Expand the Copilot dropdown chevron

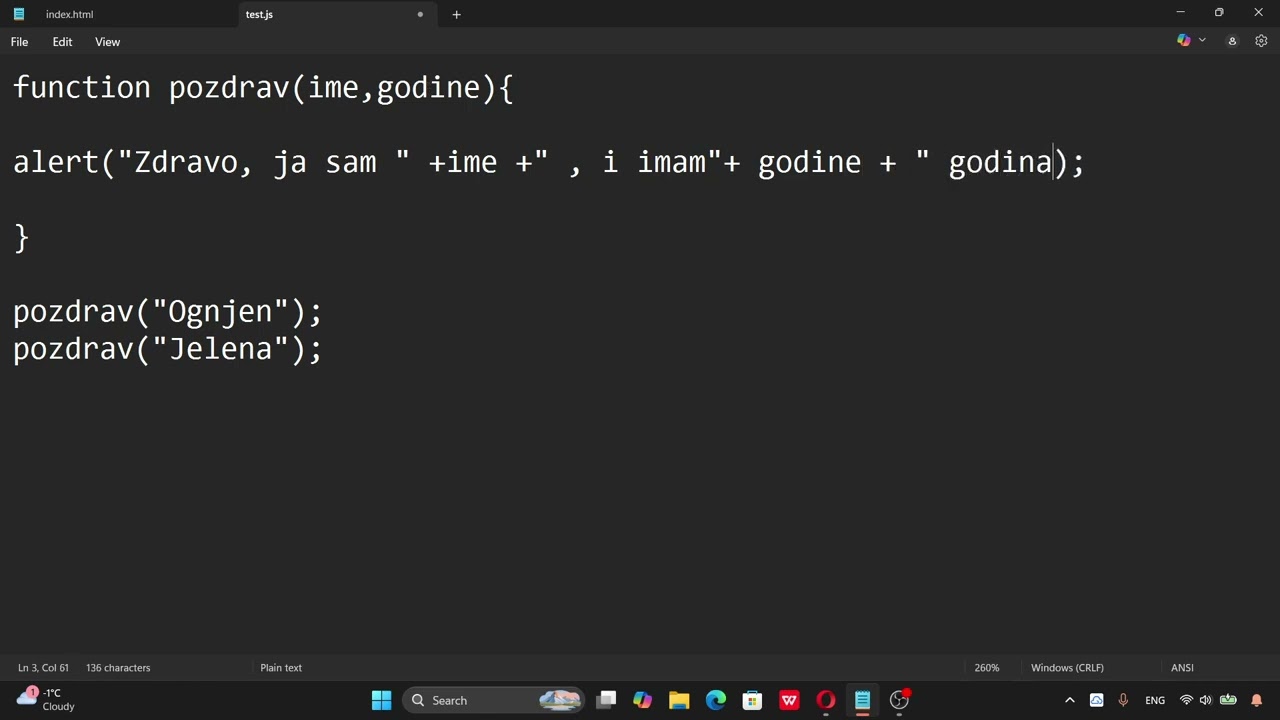1202,41
